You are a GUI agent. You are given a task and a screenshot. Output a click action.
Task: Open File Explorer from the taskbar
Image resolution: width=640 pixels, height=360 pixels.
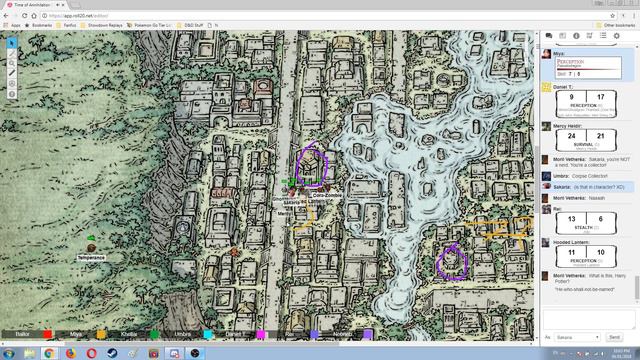tap(29, 353)
